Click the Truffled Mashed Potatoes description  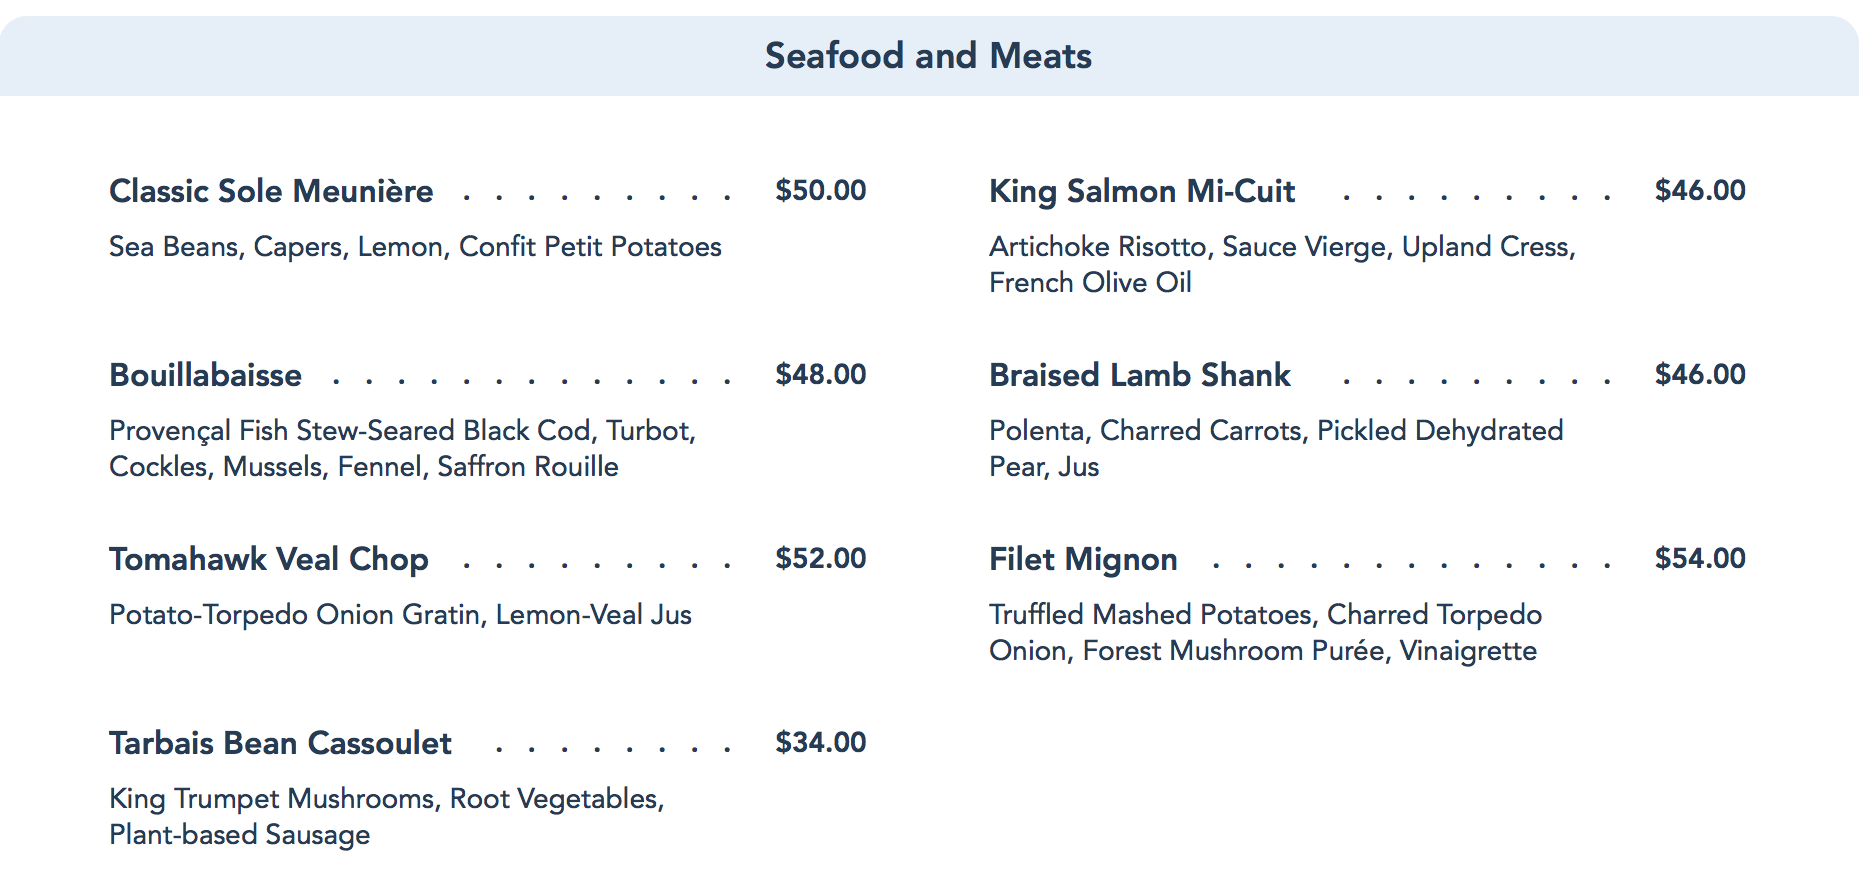point(1265,632)
